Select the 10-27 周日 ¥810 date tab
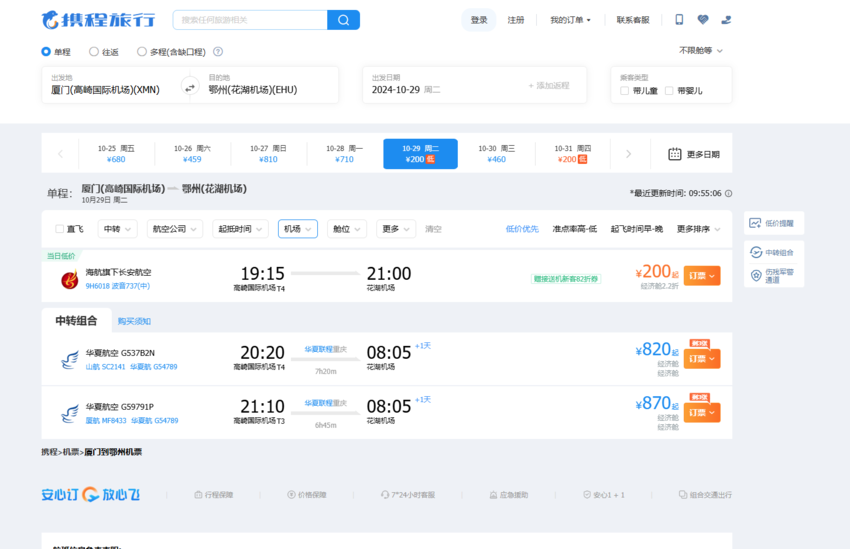Image resolution: width=850 pixels, height=549 pixels. (x=268, y=154)
